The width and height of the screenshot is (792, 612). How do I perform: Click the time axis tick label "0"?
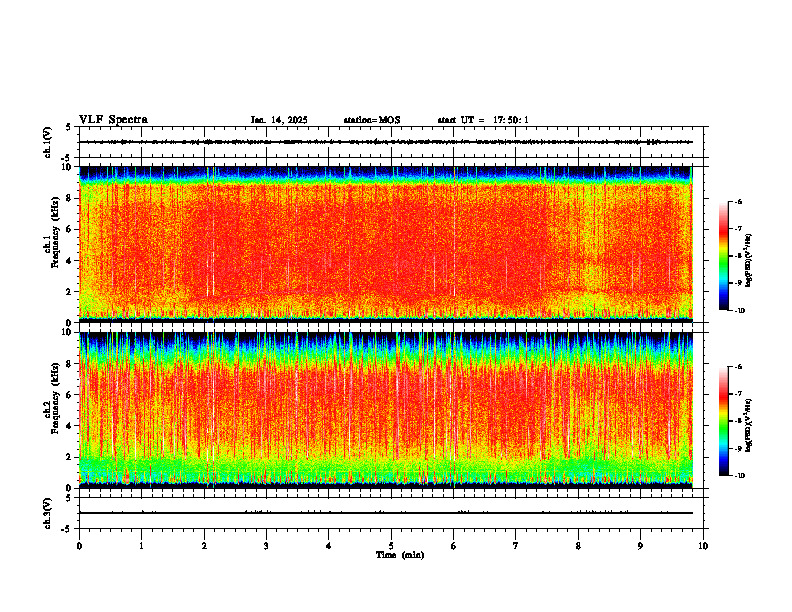(79, 546)
